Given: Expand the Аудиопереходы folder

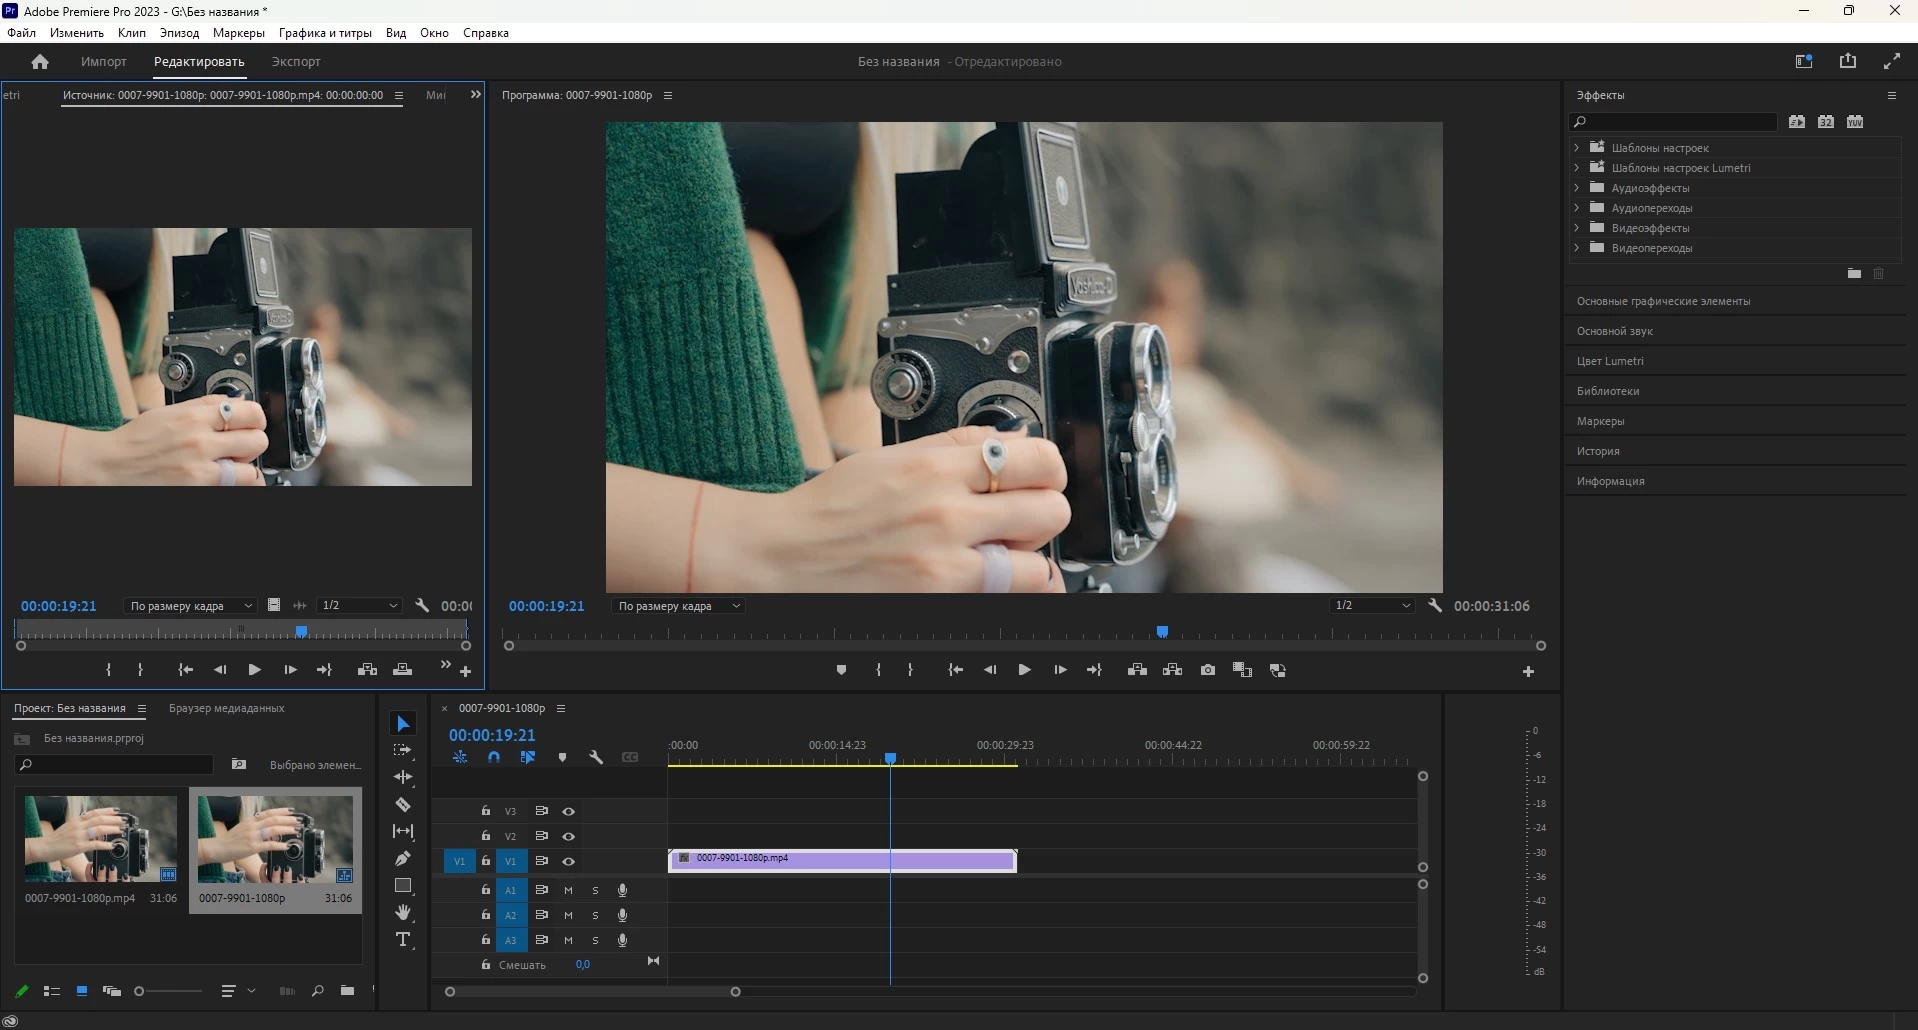Looking at the screenshot, I should [x=1577, y=207].
